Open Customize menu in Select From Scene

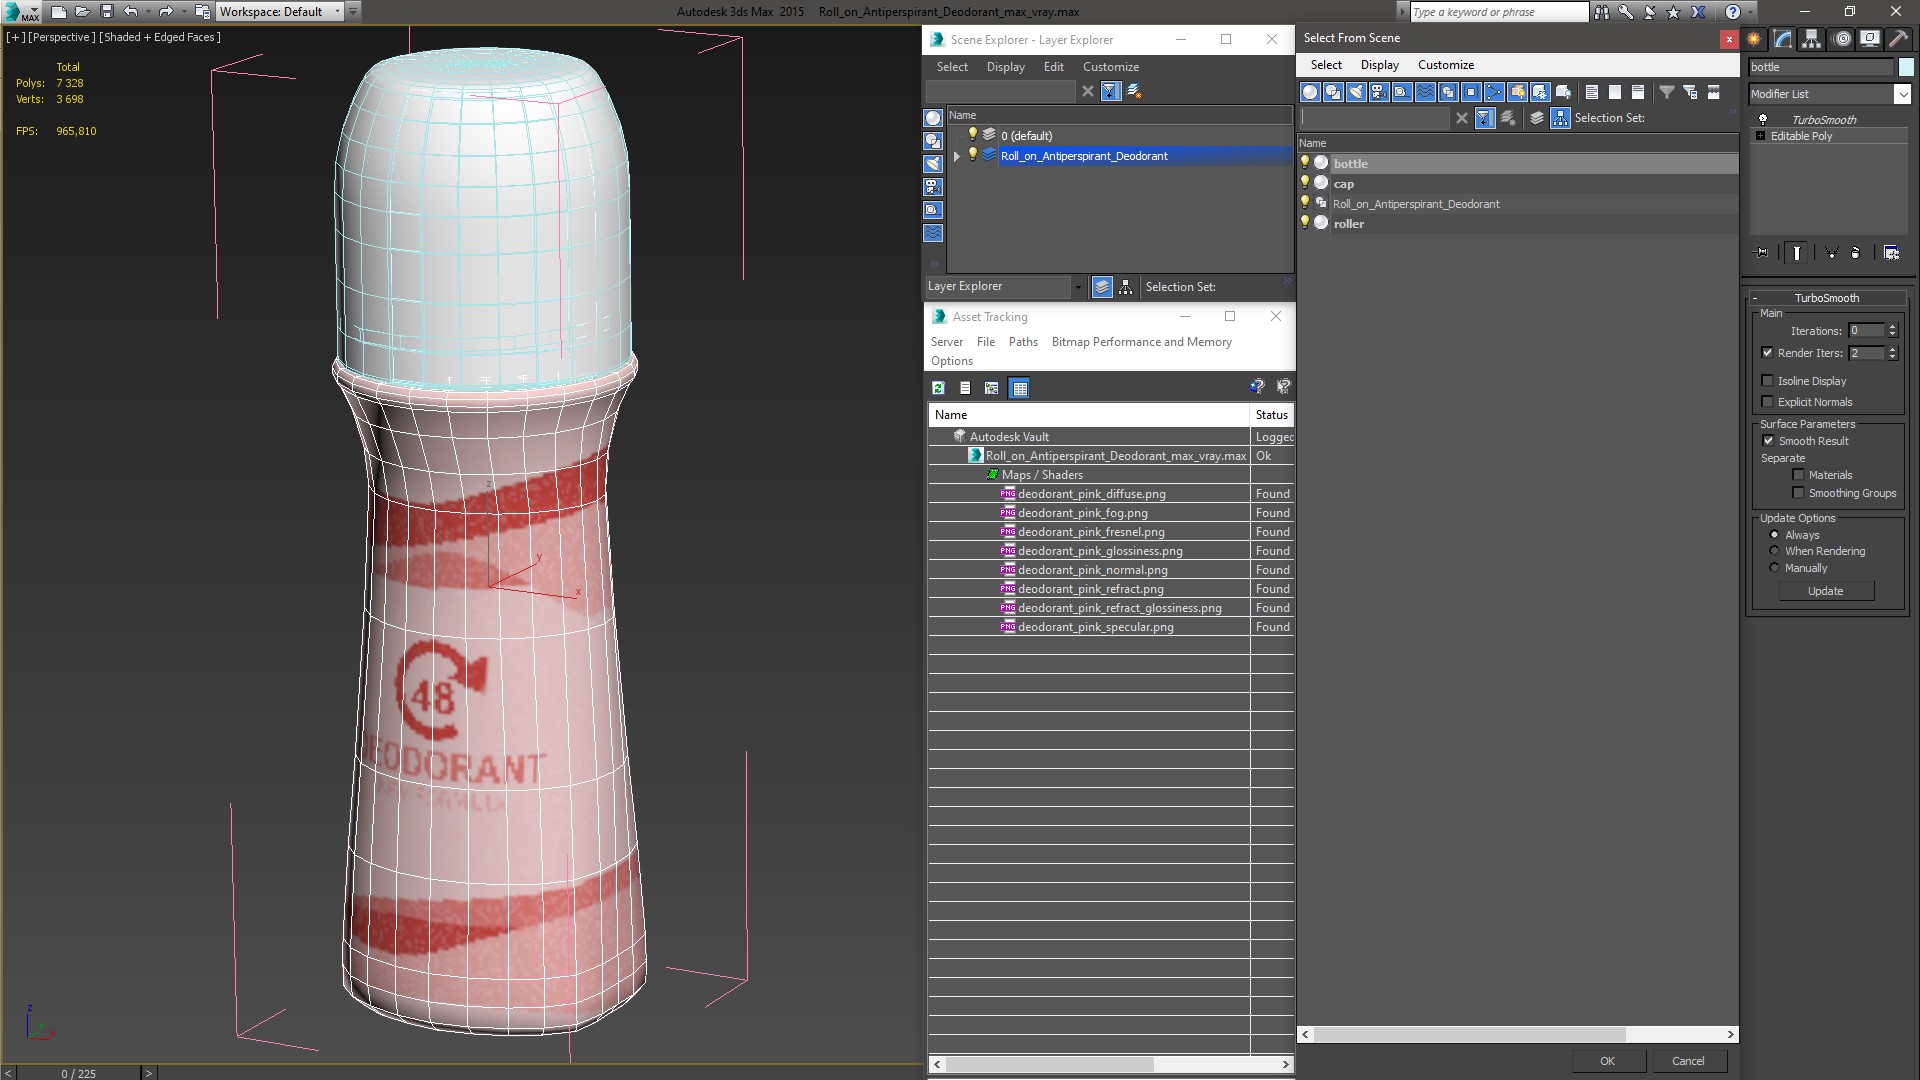[x=1445, y=65]
